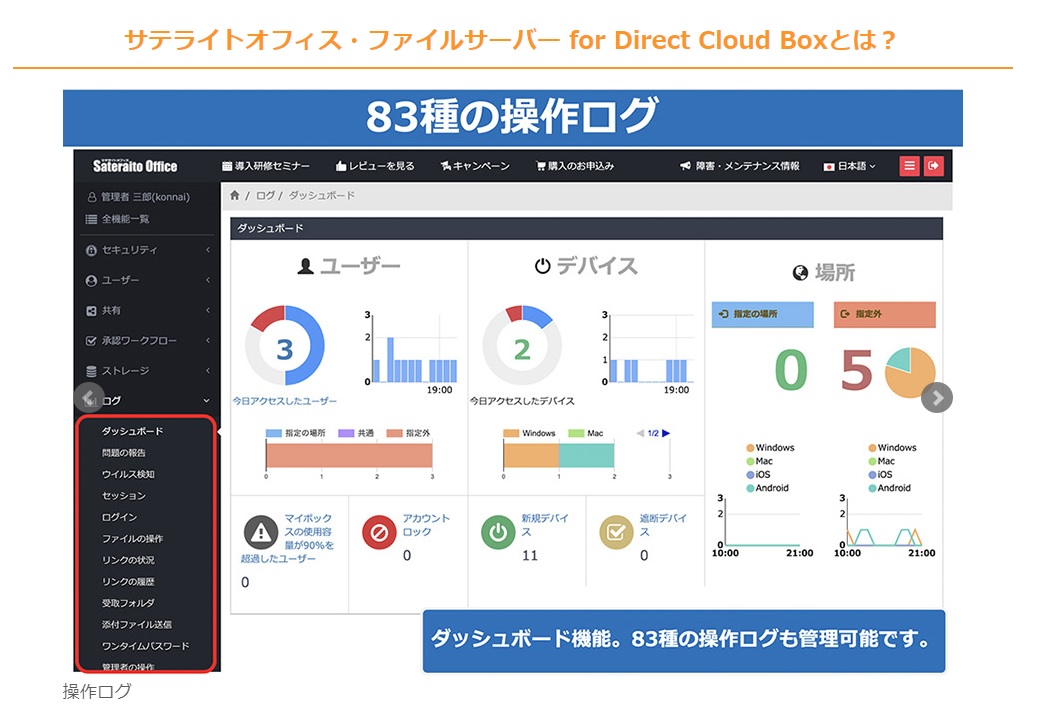Screen dimensions: 1049x721
Task: Select ファイルの操作 in the log submenu
Action: pyautogui.click(x=132, y=539)
